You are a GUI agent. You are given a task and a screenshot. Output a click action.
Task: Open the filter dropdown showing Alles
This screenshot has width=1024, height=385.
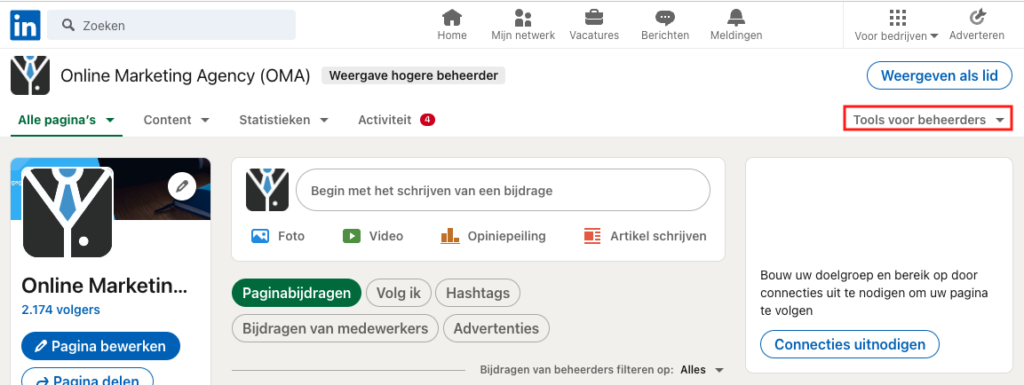coord(702,370)
